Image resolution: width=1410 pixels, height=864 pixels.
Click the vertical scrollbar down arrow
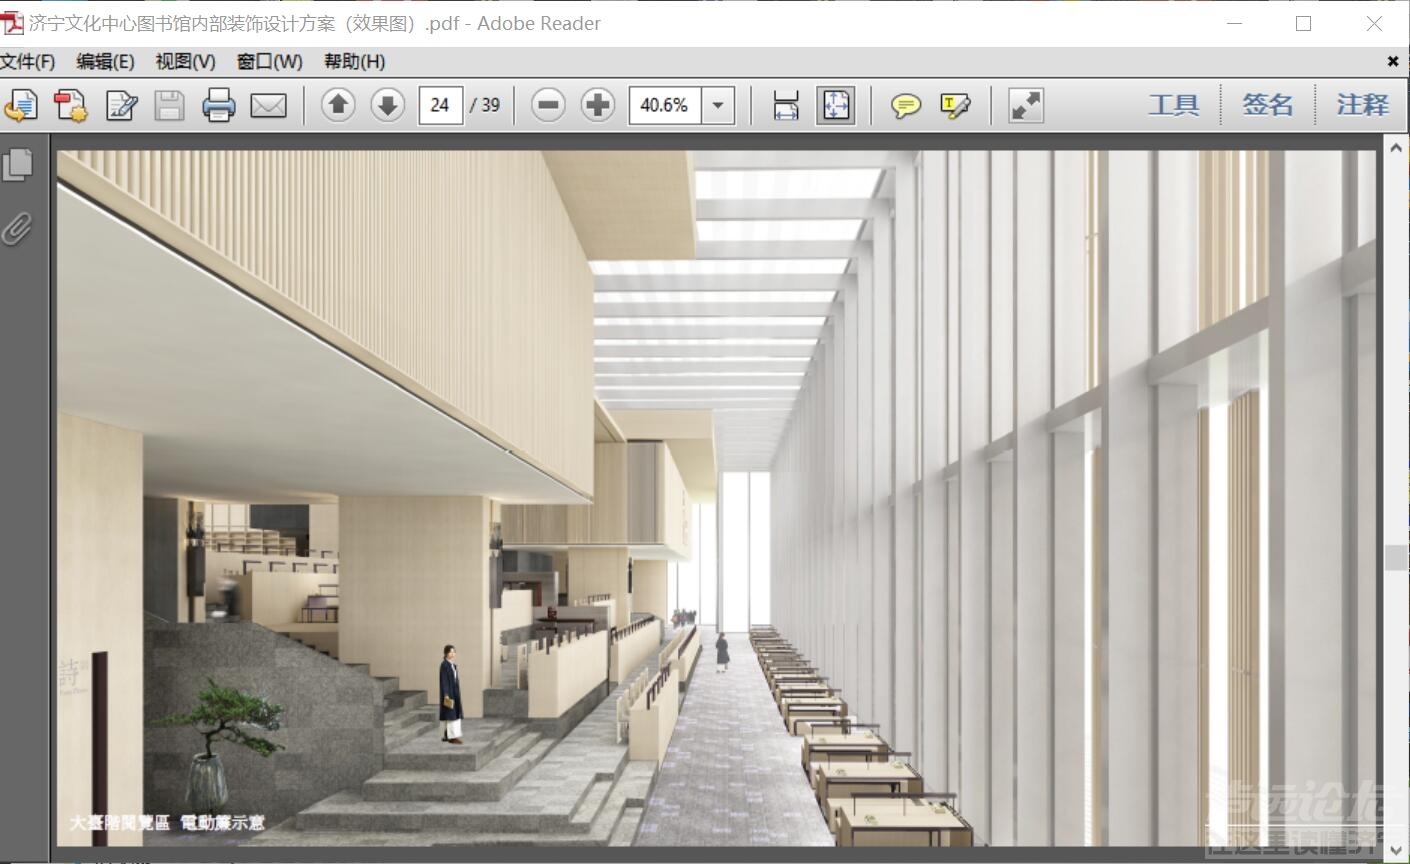click(x=1396, y=851)
